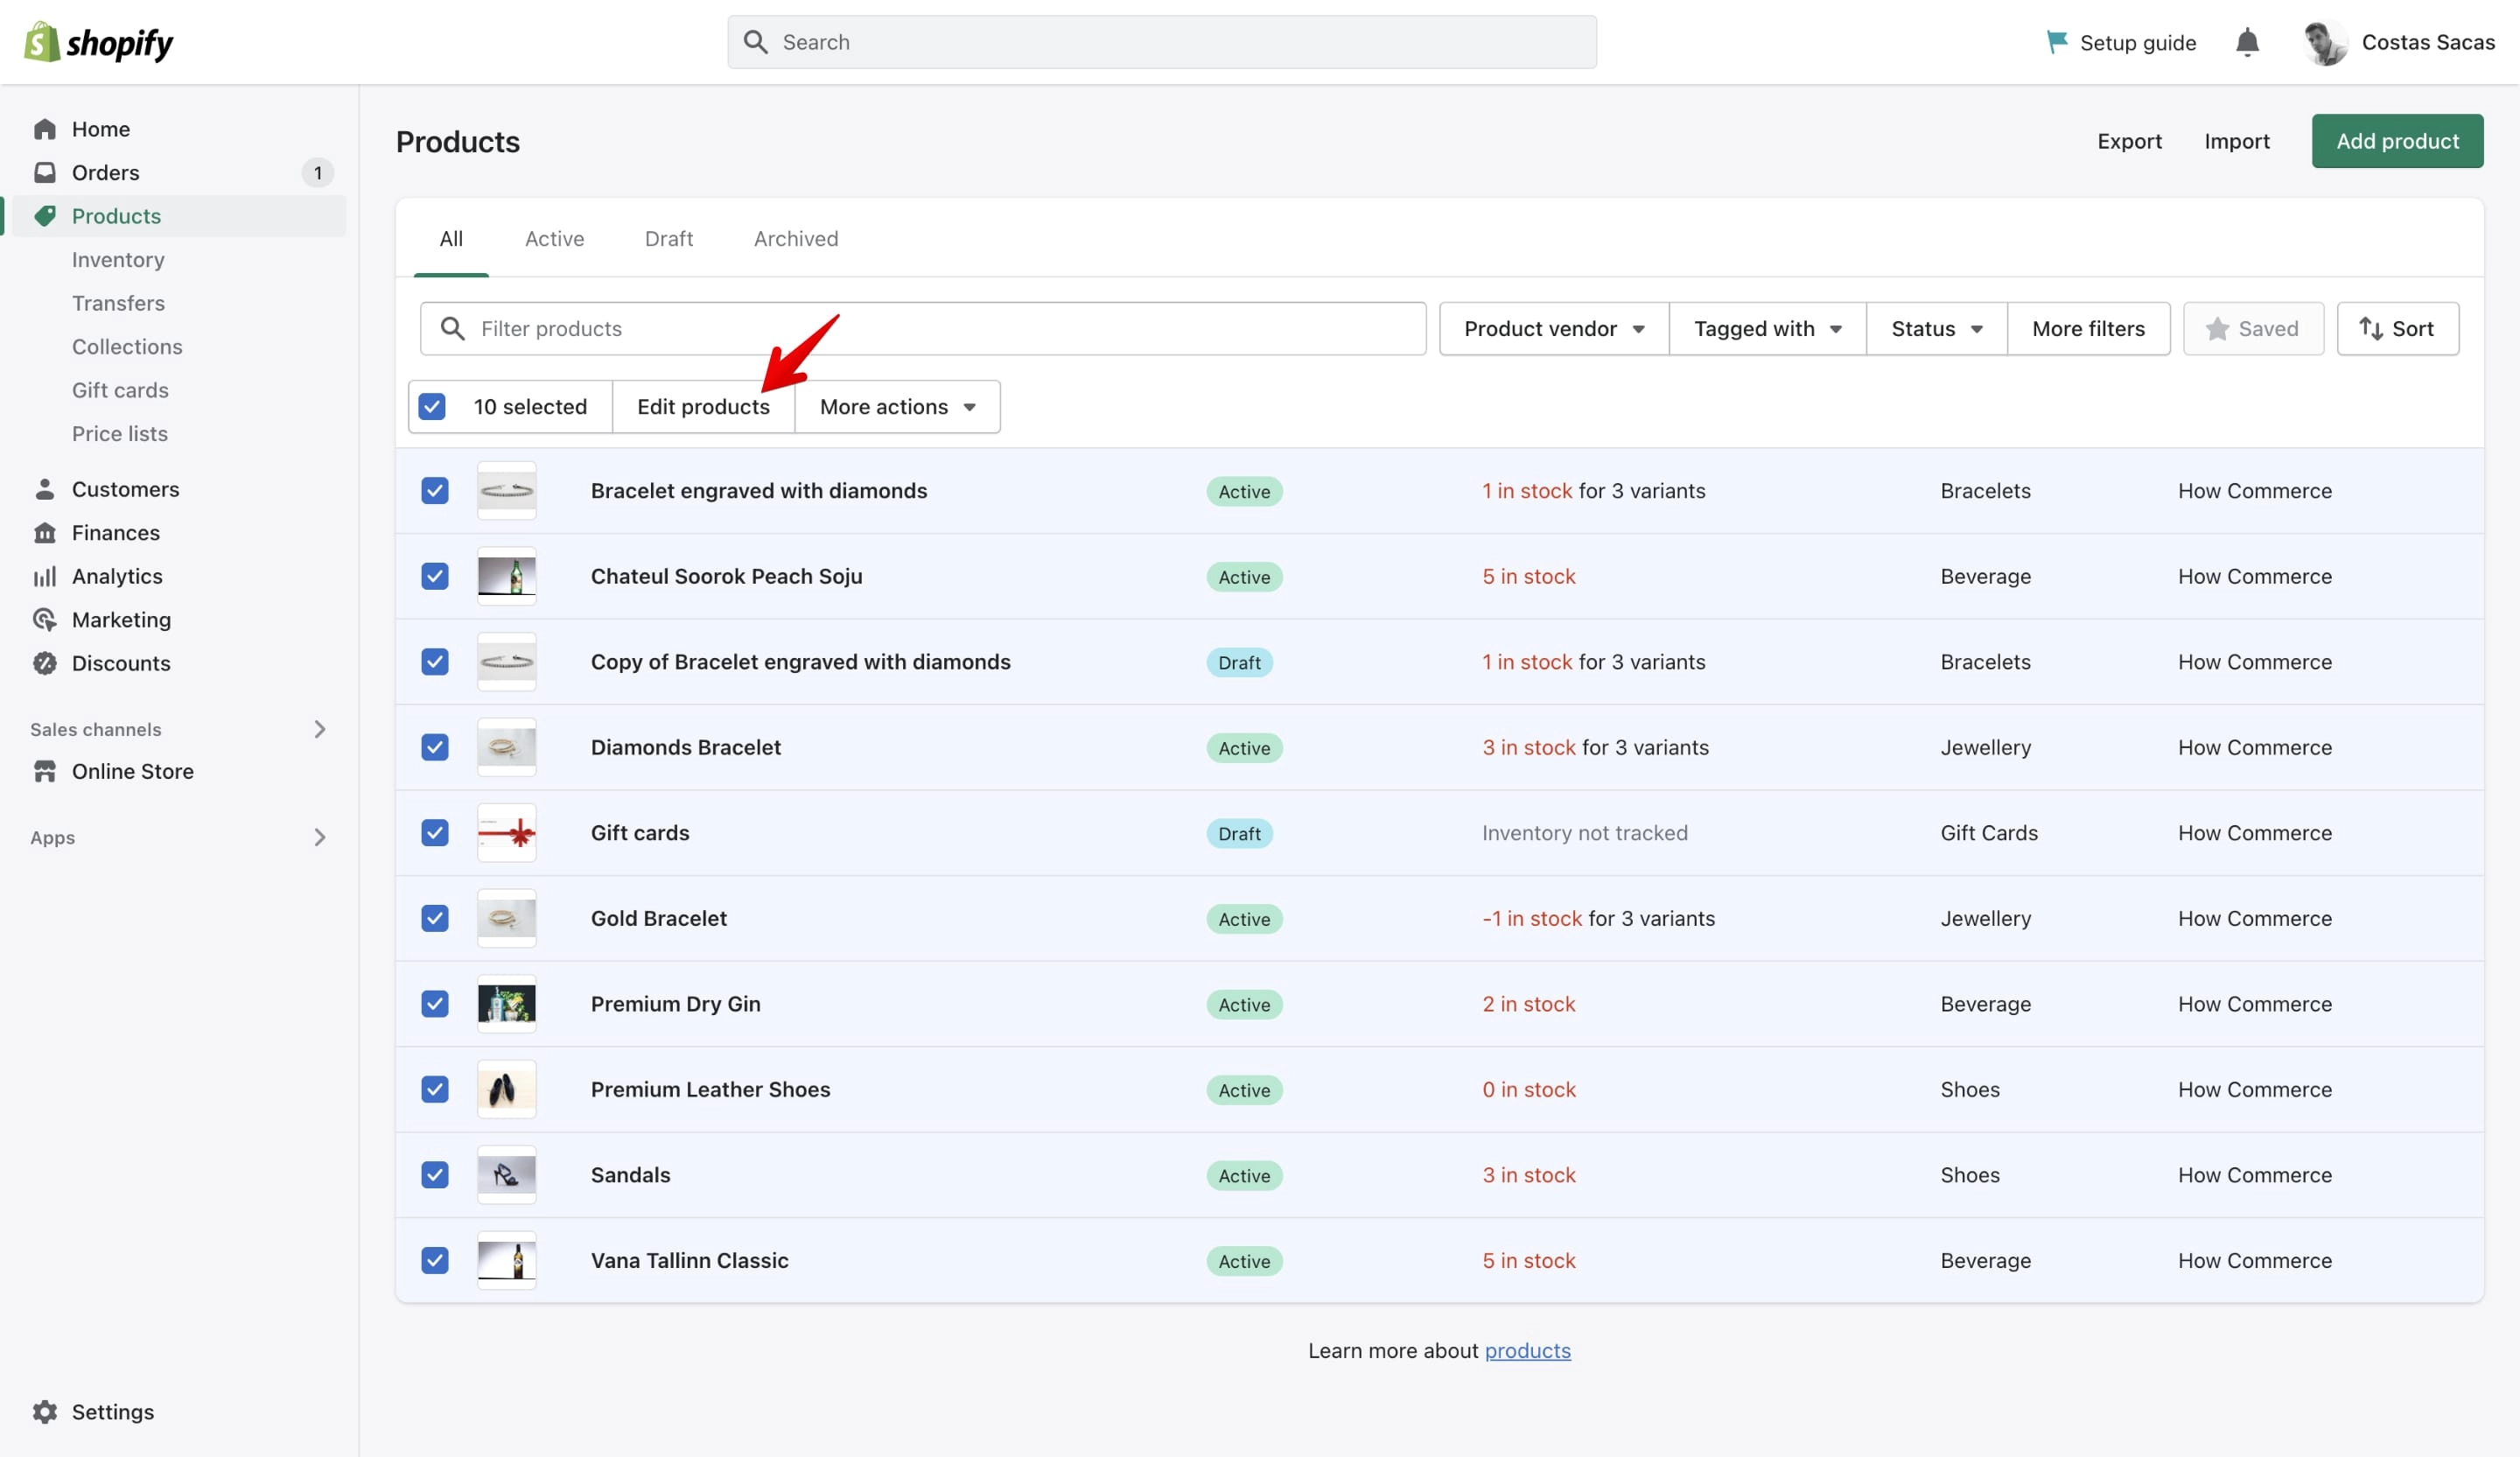This screenshot has width=2520, height=1457.
Task: Open Premium Dry Gin thumbnail
Action: pos(507,1003)
